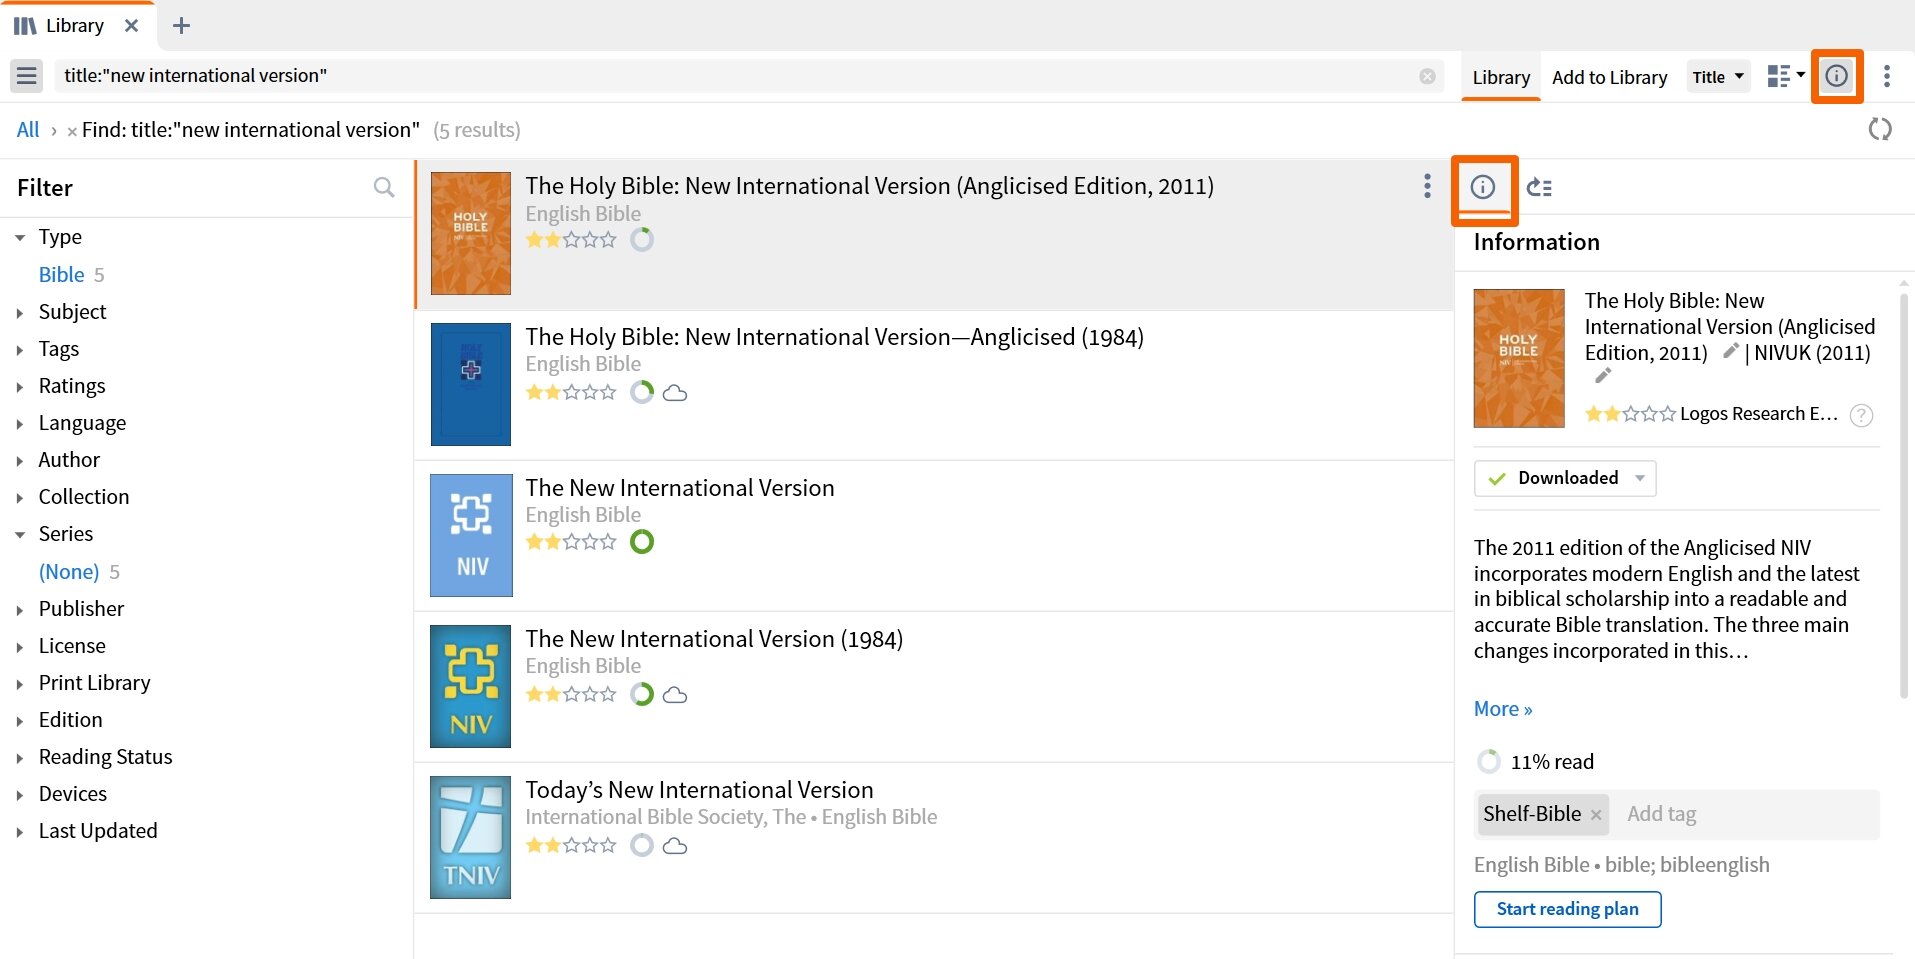This screenshot has width=1915, height=959.
Task: Set star rating in Information panel
Action: (1630, 414)
